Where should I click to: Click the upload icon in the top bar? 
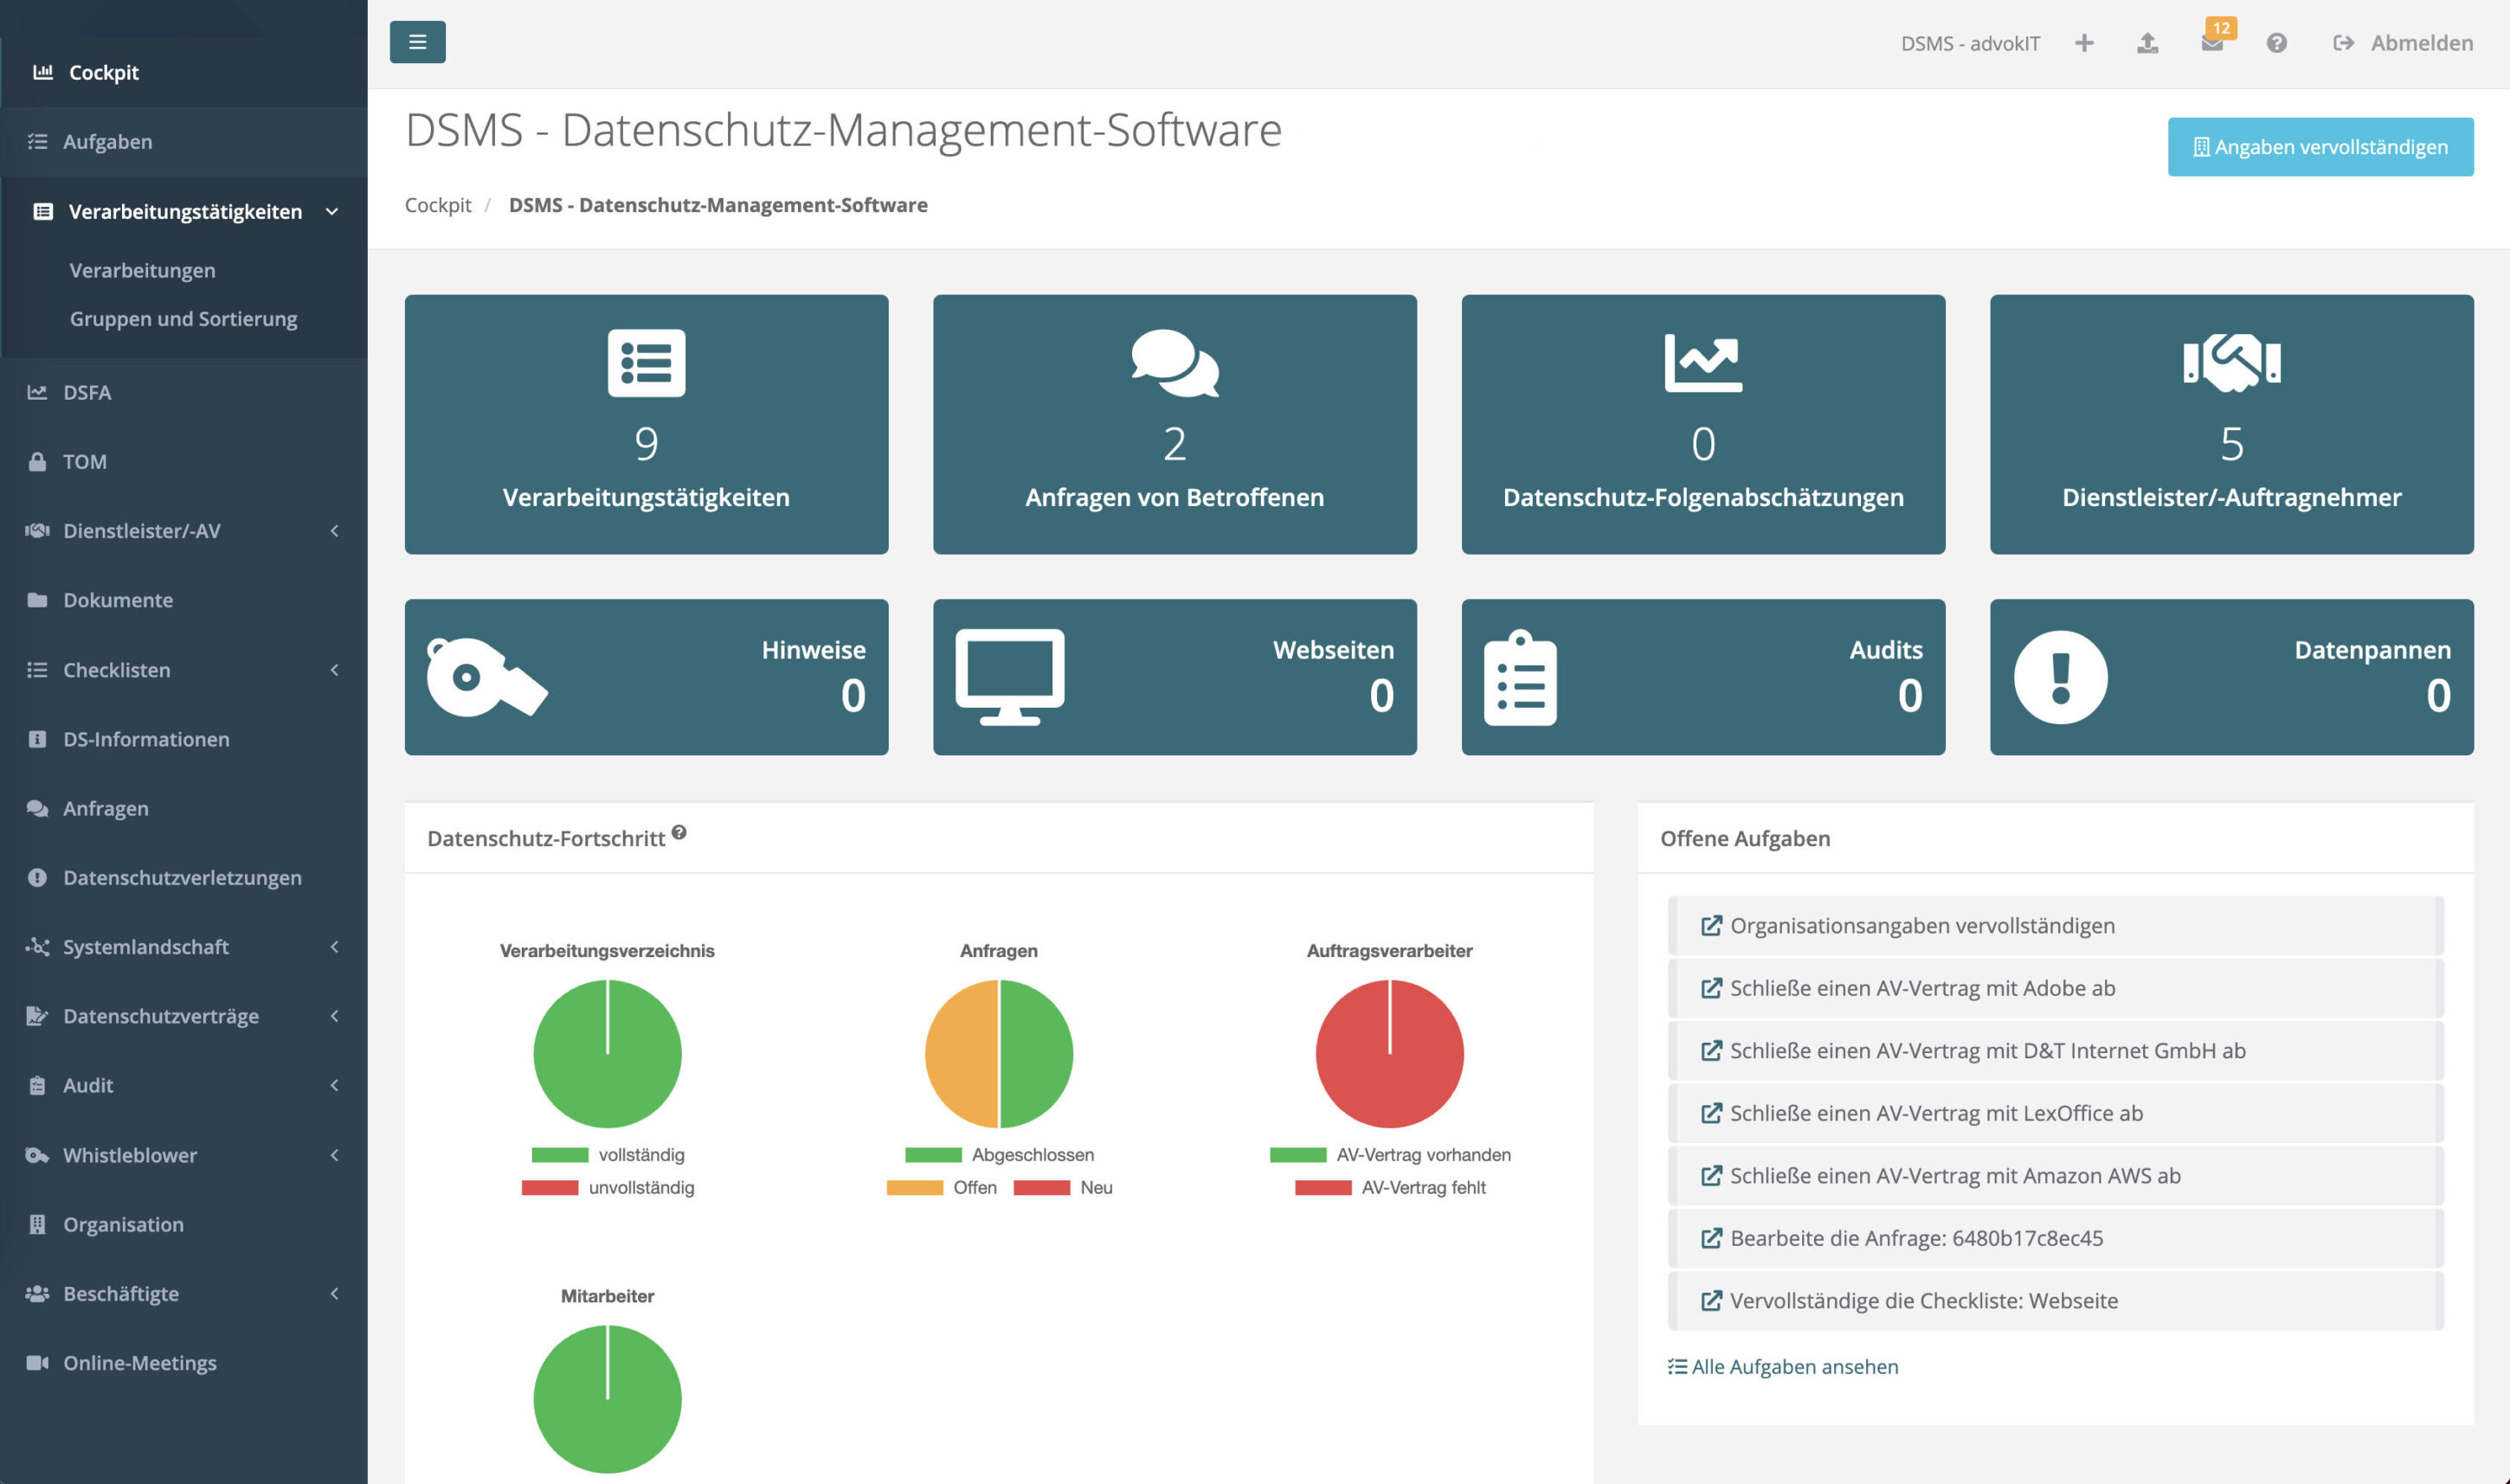(x=2148, y=43)
